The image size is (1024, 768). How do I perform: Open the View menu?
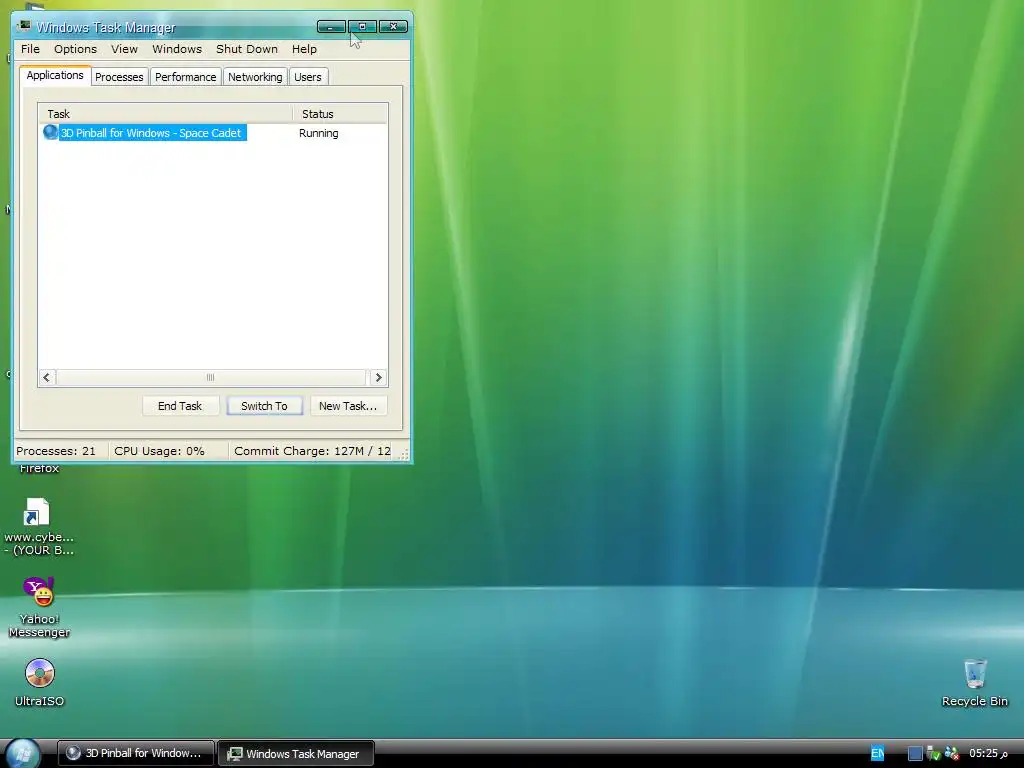click(124, 49)
